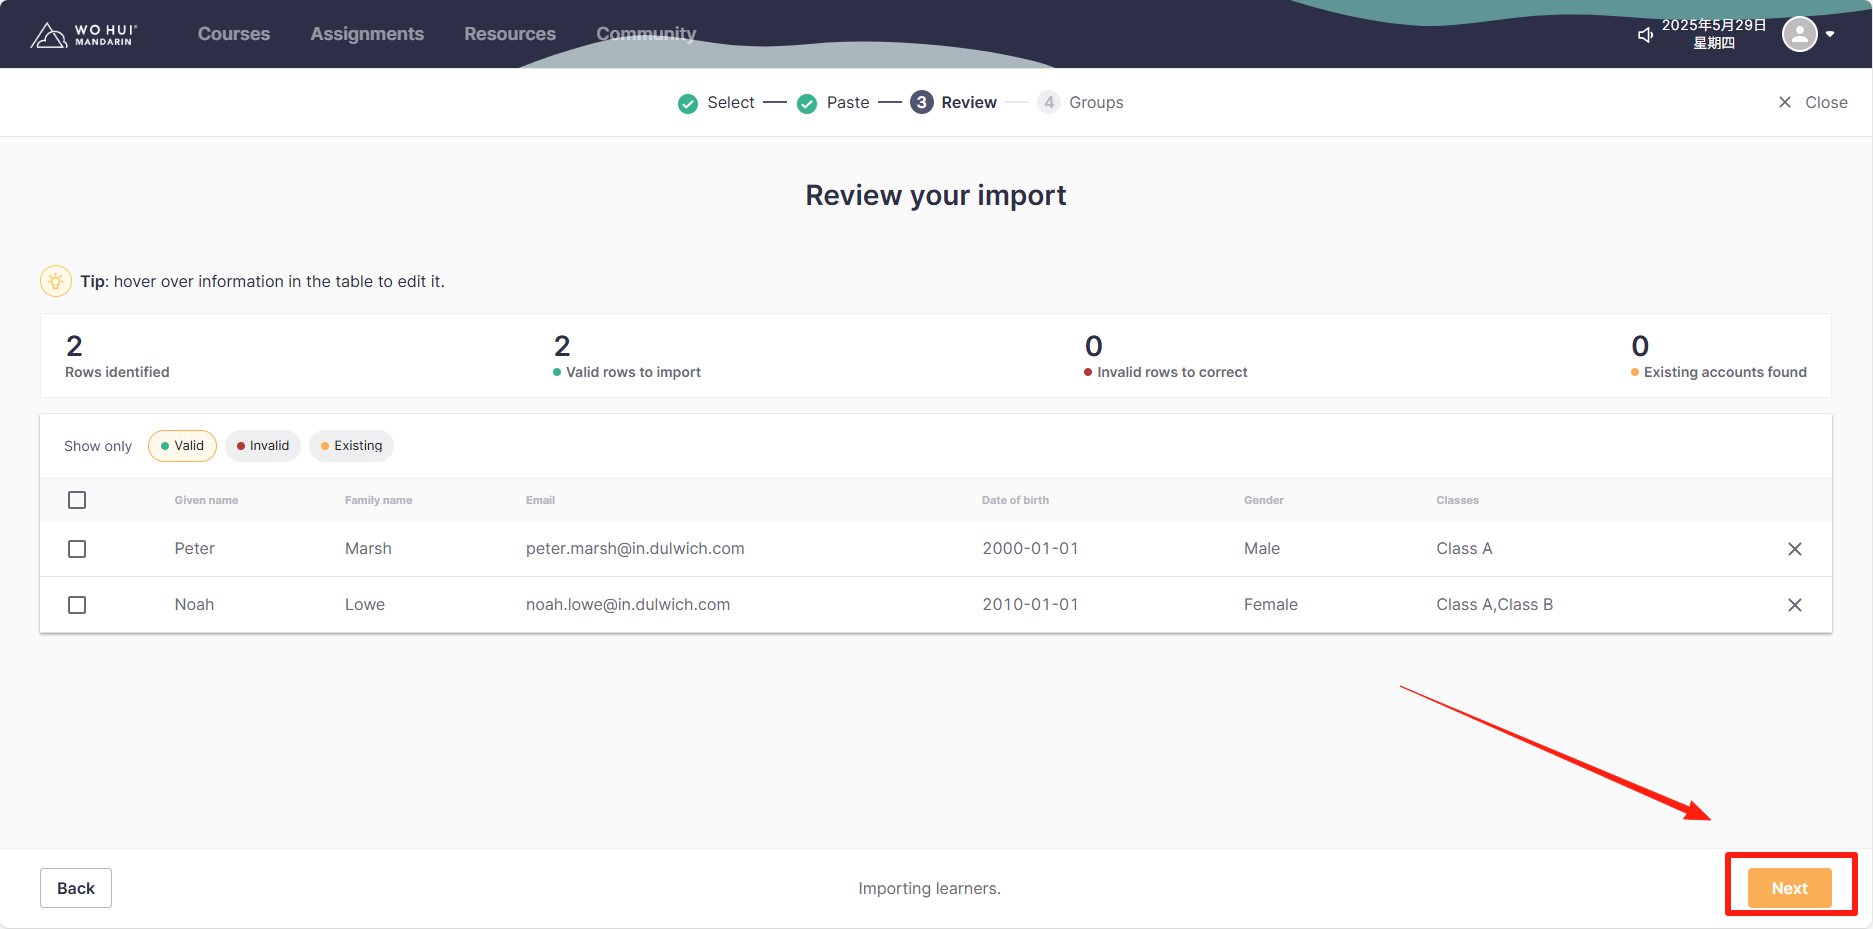Image resolution: width=1873 pixels, height=929 pixels.
Task: Click the user profile avatar icon
Action: [1799, 34]
